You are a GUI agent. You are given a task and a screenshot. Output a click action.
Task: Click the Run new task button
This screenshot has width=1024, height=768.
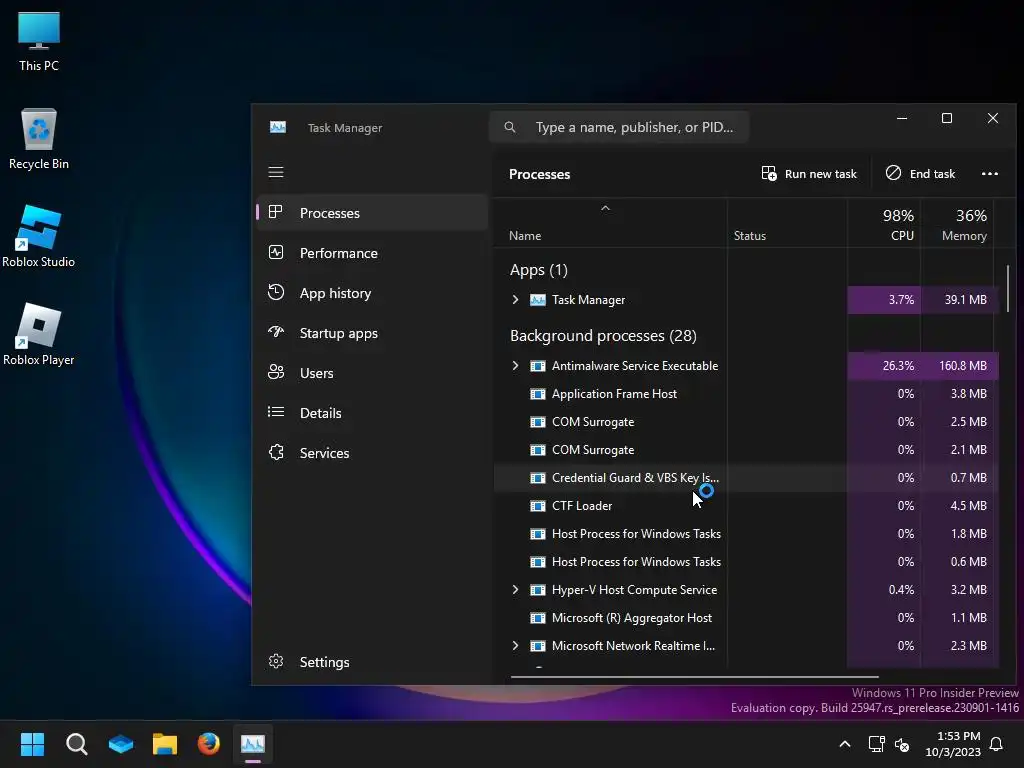[808, 174]
